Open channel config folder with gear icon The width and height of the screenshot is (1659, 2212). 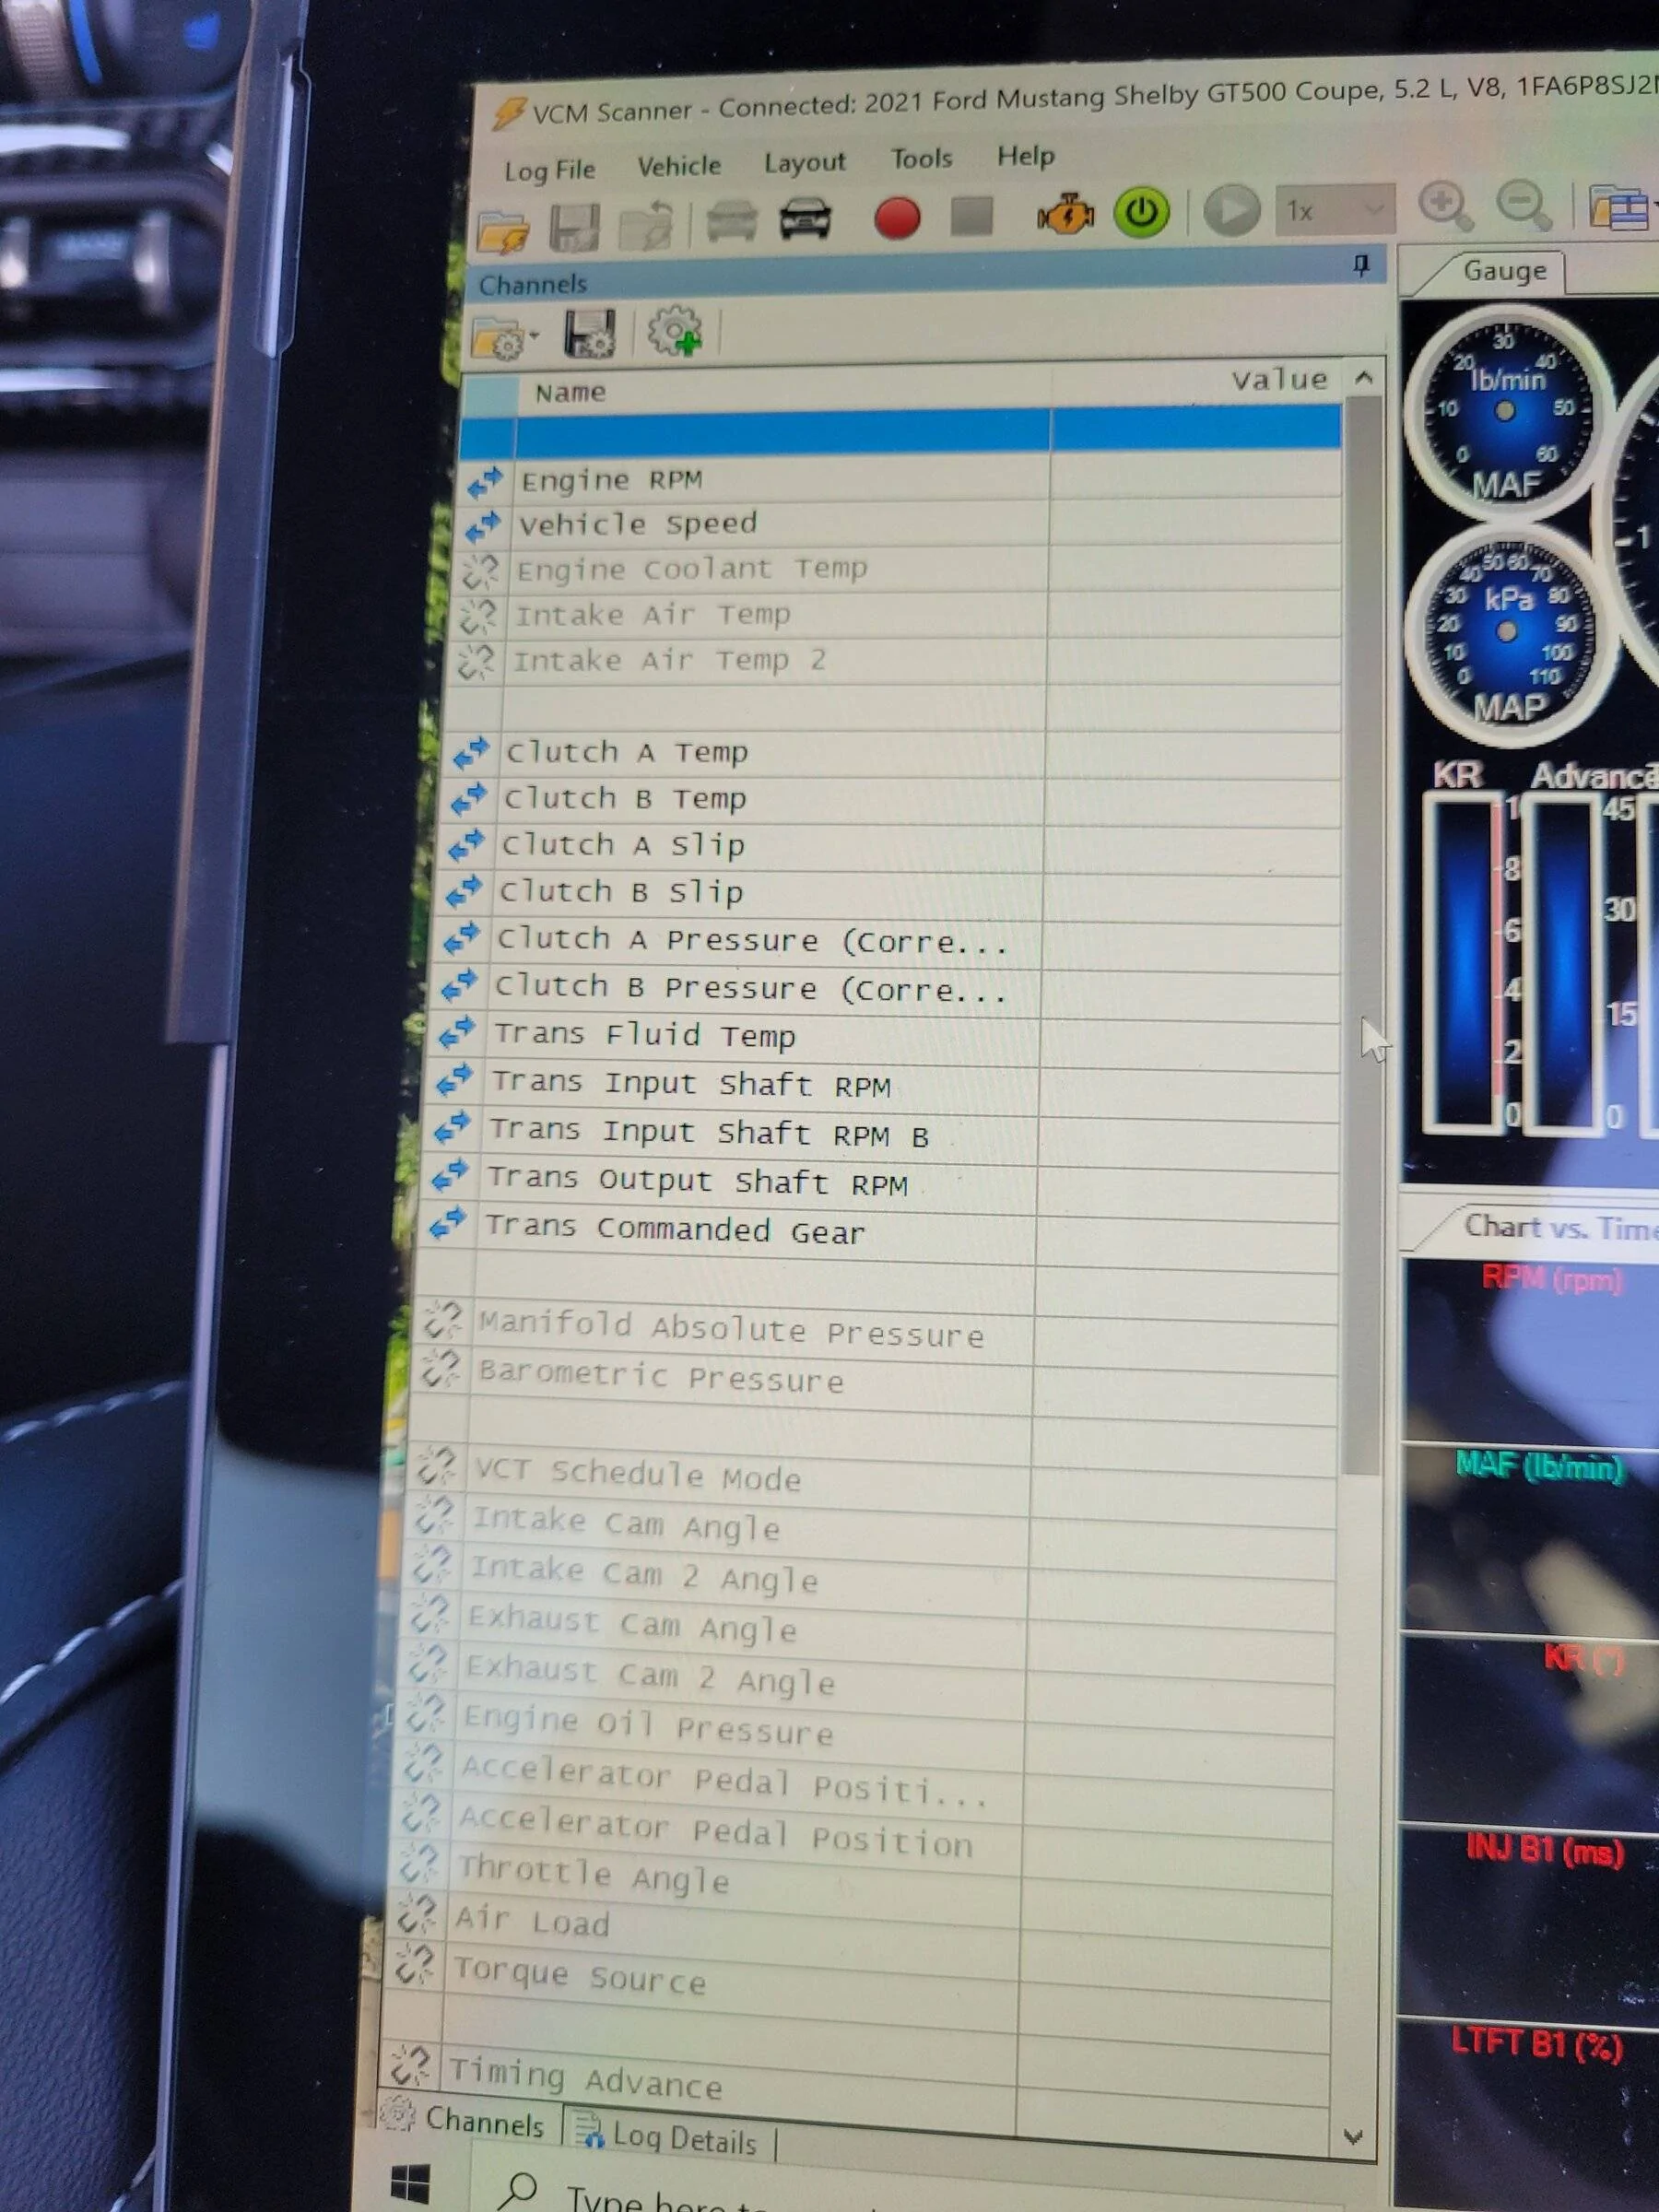click(x=504, y=338)
